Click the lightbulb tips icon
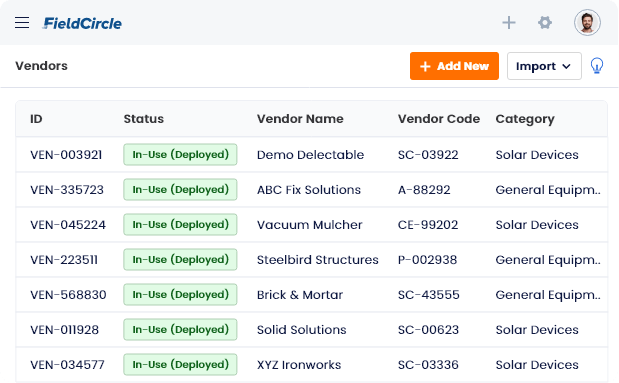The height and width of the screenshot is (383, 619). 596,66
